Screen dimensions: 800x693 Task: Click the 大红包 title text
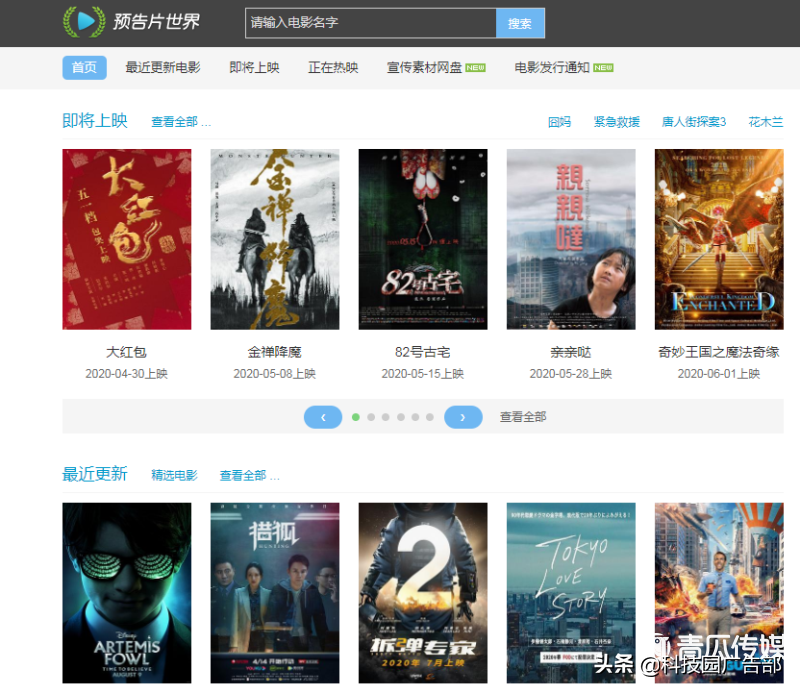pyautogui.click(x=127, y=352)
